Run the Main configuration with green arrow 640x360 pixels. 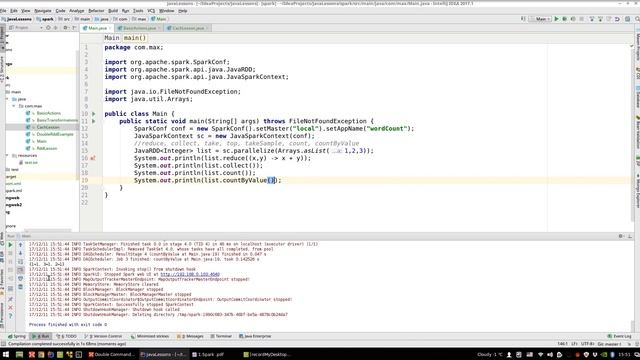click(x=556, y=19)
